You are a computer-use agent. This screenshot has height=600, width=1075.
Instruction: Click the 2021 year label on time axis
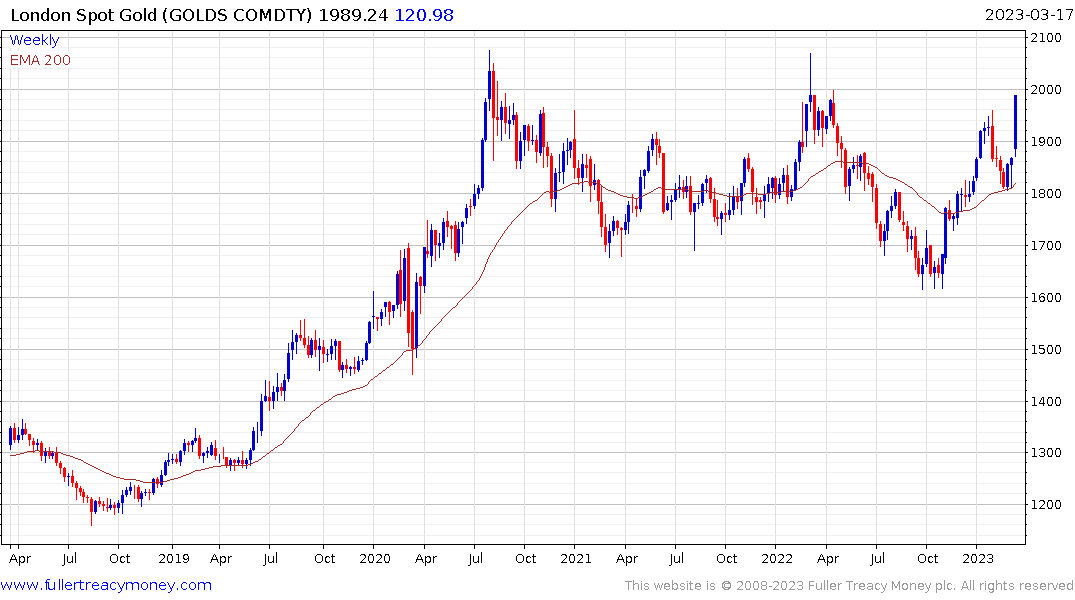click(576, 559)
